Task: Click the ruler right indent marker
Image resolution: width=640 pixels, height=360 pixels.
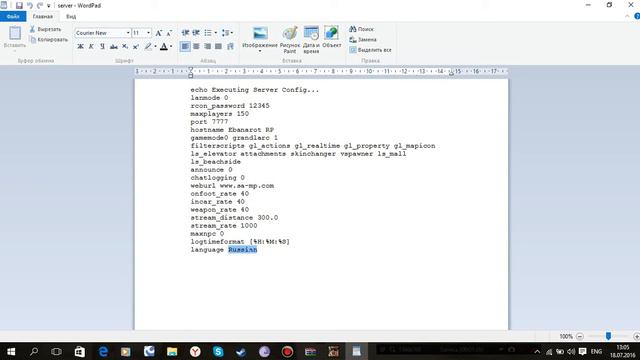Action: point(451,73)
